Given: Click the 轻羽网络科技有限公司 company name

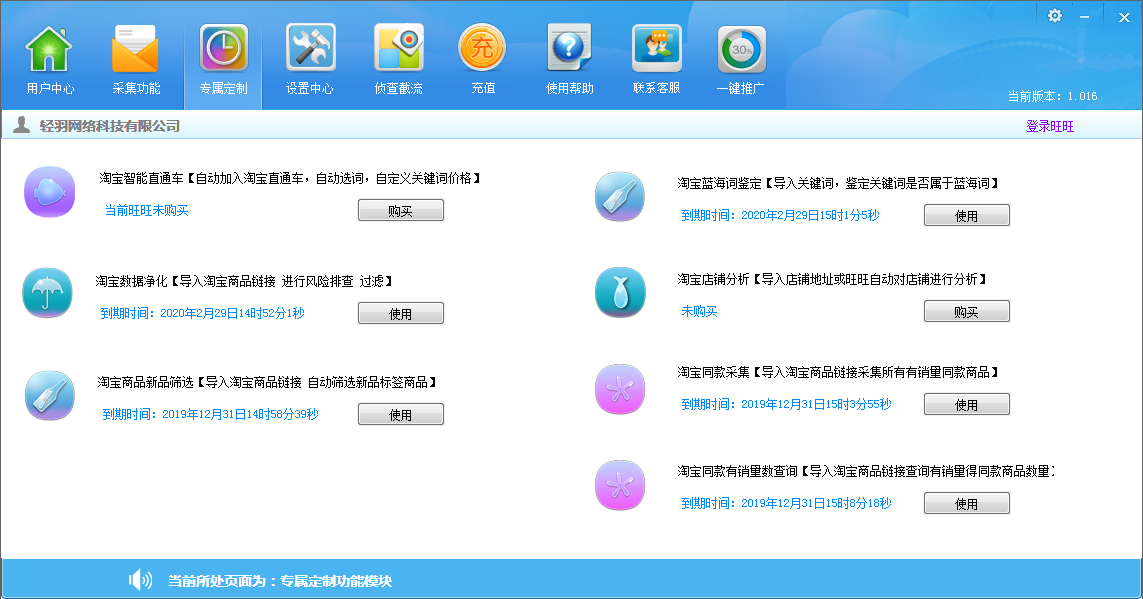Looking at the screenshot, I should [x=110, y=126].
